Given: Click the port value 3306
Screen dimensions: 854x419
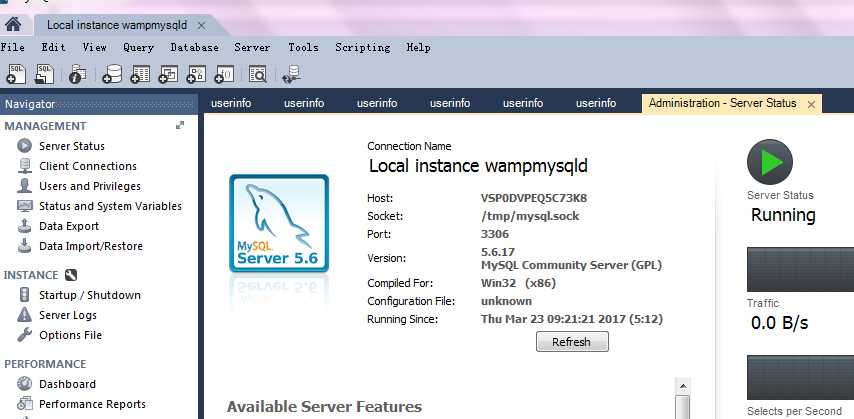Looking at the screenshot, I should point(495,234).
